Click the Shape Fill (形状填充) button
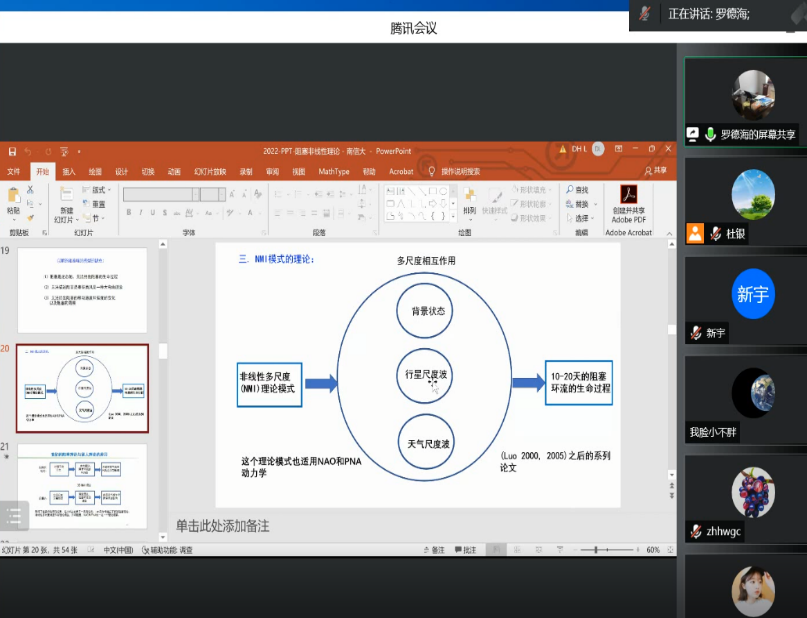 click(x=531, y=190)
